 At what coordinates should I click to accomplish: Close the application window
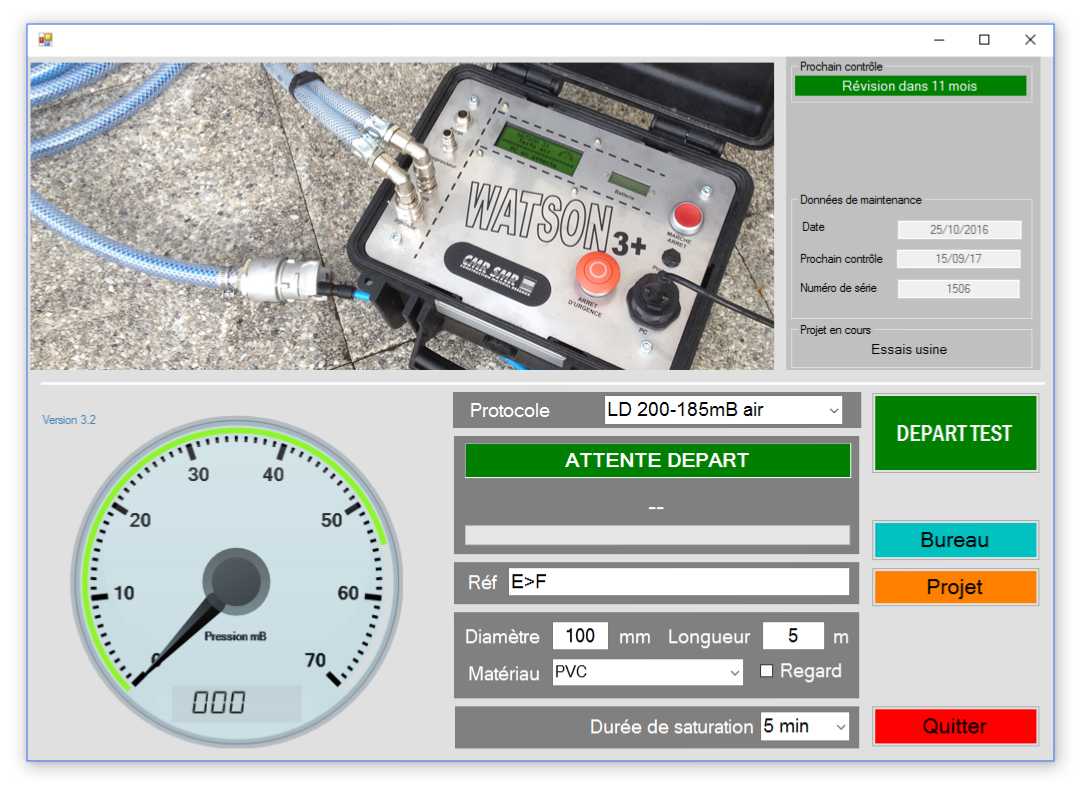[x=1030, y=40]
